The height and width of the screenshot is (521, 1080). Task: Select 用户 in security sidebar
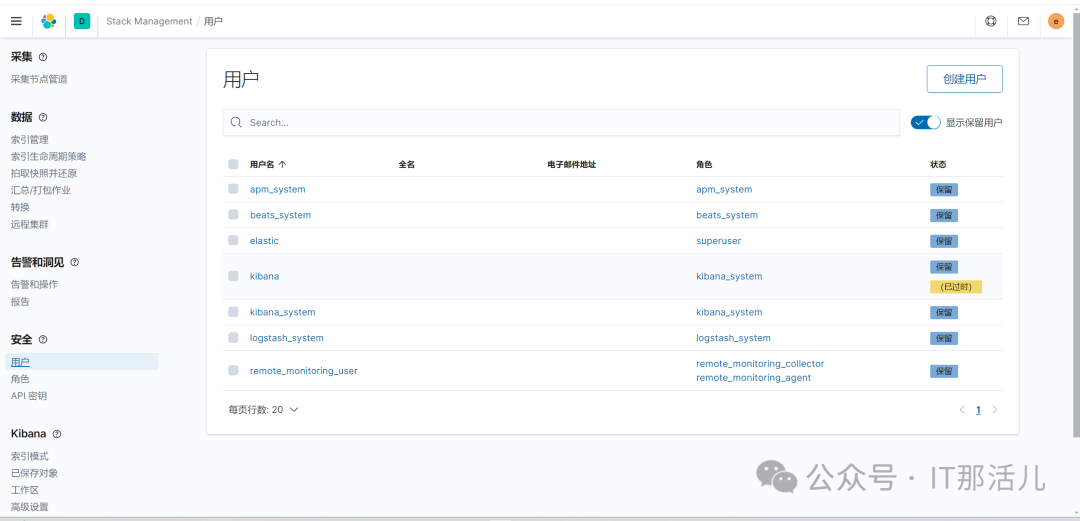click(x=20, y=362)
